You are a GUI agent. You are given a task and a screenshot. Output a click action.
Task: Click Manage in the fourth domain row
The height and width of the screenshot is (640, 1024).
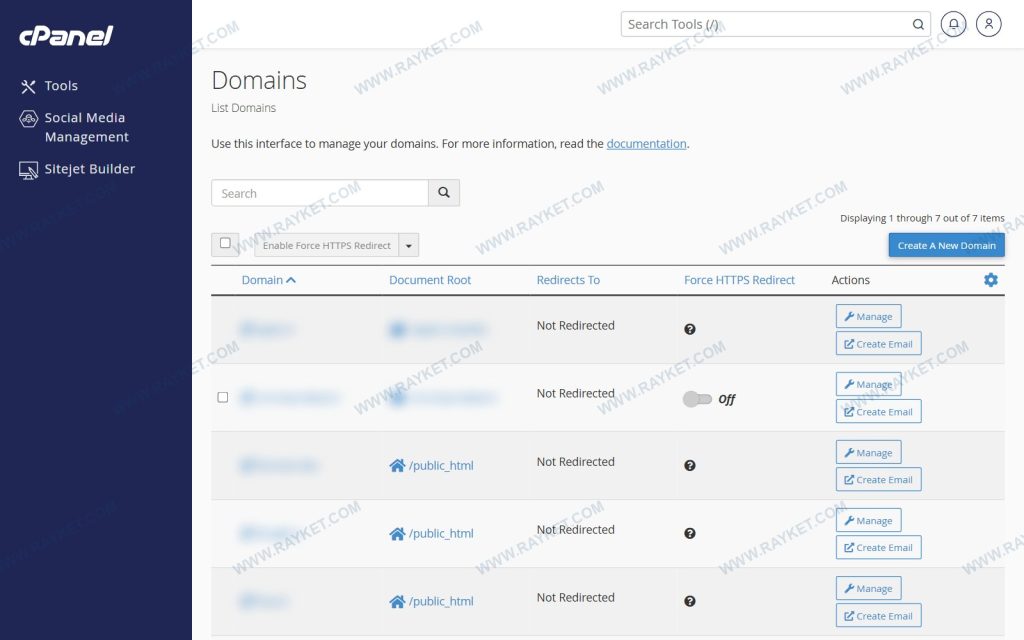[x=869, y=520]
